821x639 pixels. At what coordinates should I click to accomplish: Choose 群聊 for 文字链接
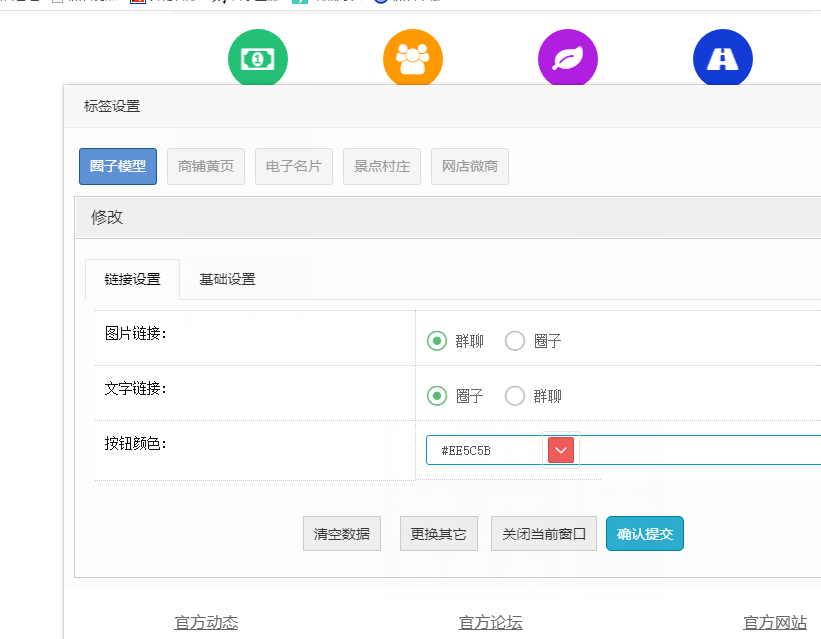pyautogui.click(x=515, y=396)
